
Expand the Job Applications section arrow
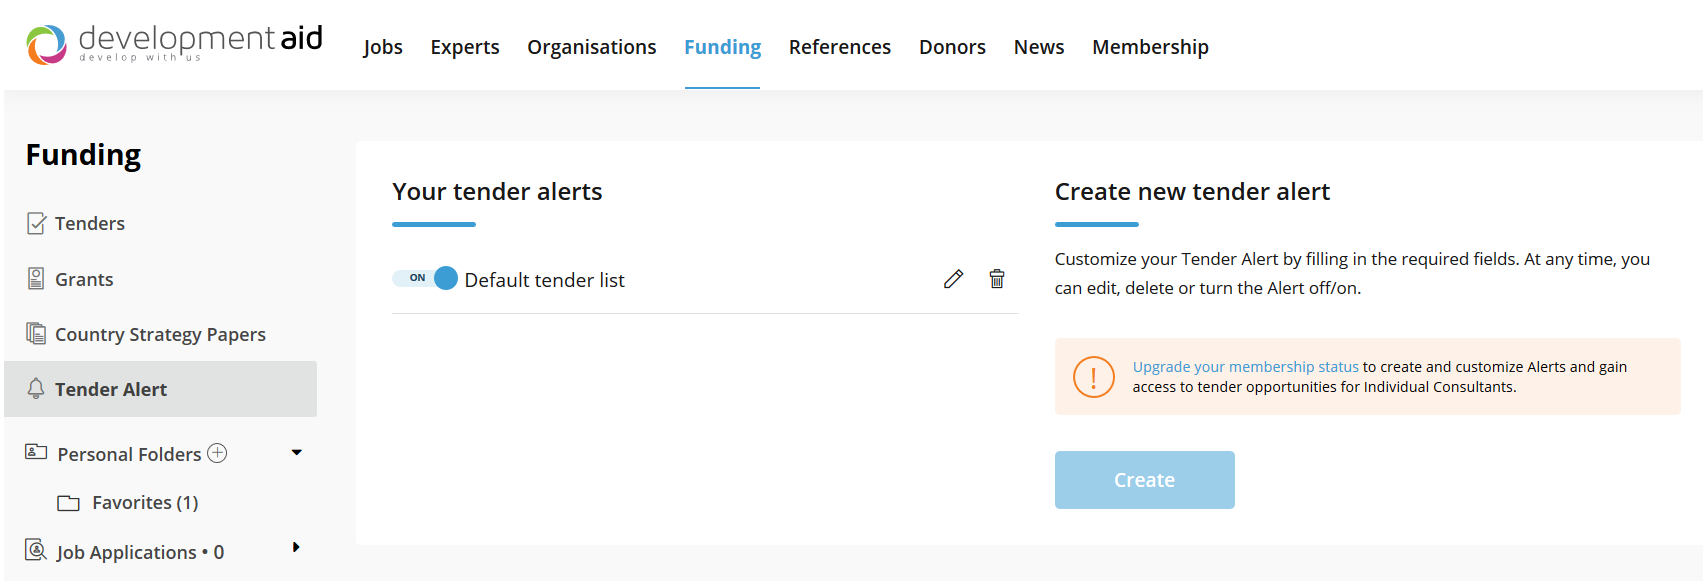click(x=296, y=547)
